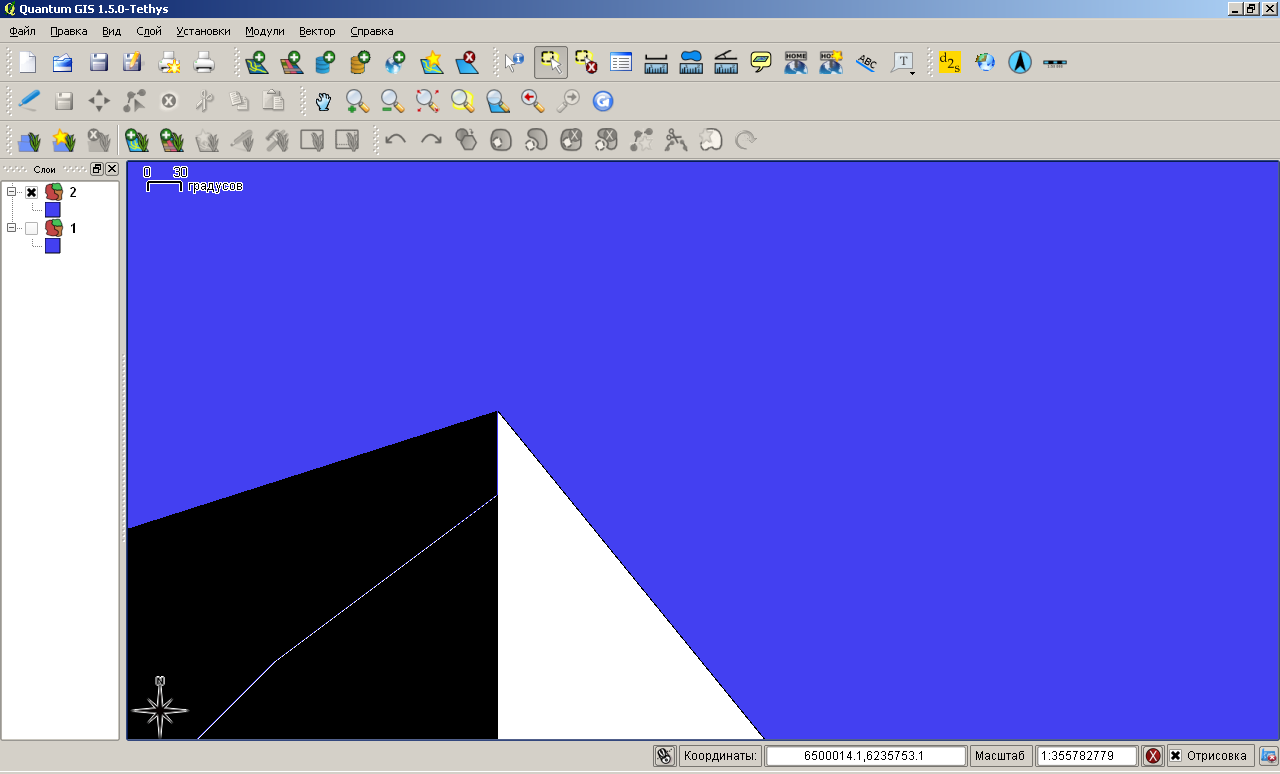The image size is (1280, 774).
Task: Click the blue symbol swatch under layer 2
Action: click(53, 210)
